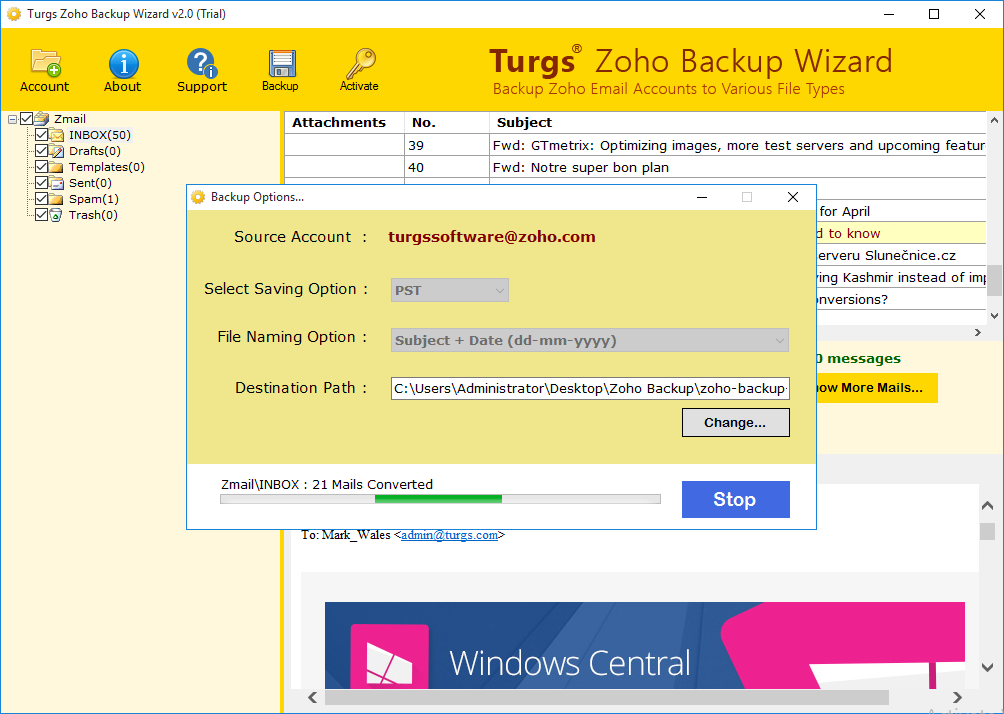The height and width of the screenshot is (714, 1004).
Task: Select the email containing 'Kashmir instead of'
Action: point(901,277)
